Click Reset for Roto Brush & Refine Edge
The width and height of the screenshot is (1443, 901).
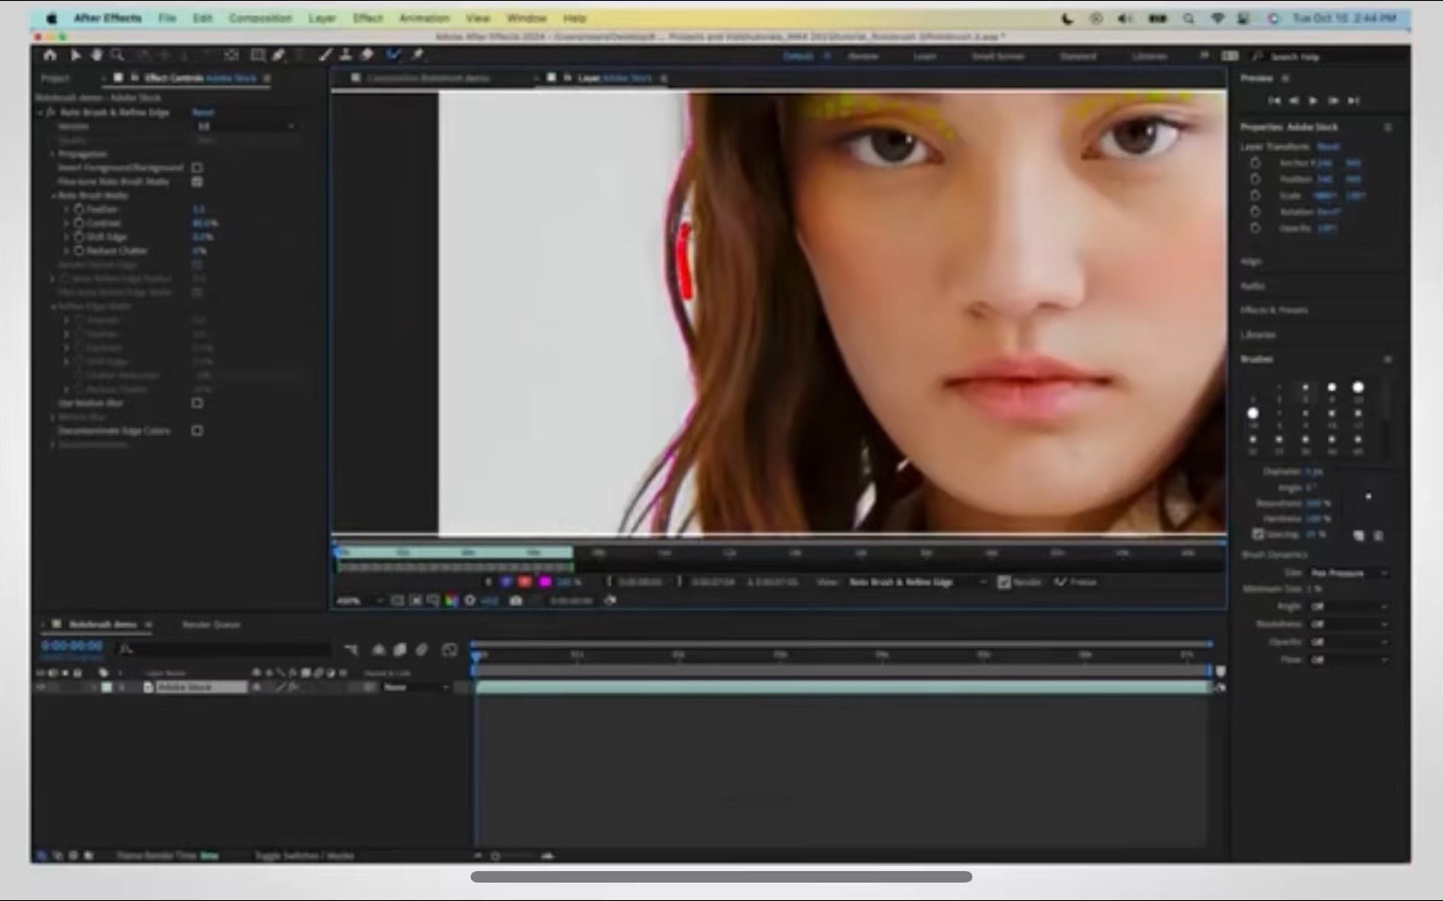click(x=203, y=113)
